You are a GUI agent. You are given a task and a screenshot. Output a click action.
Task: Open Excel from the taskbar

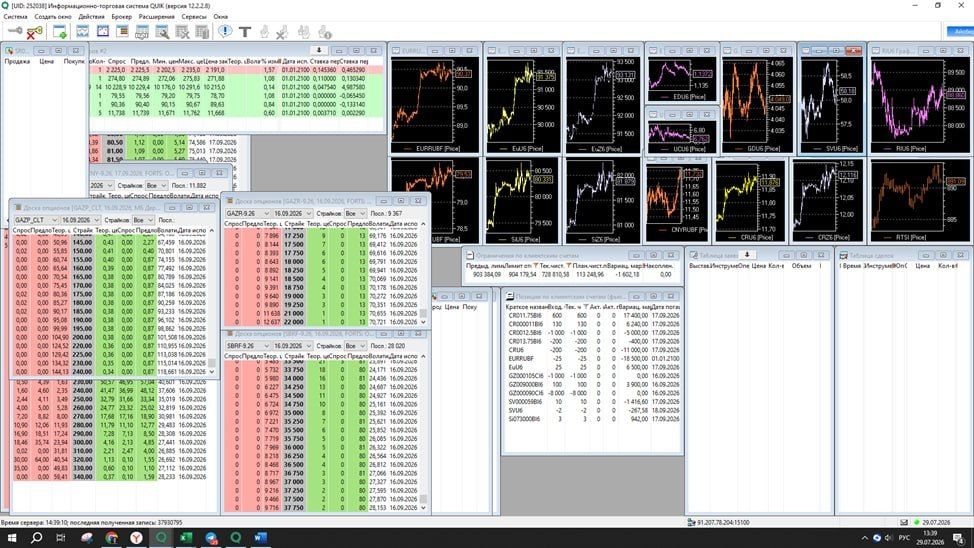click(186, 538)
